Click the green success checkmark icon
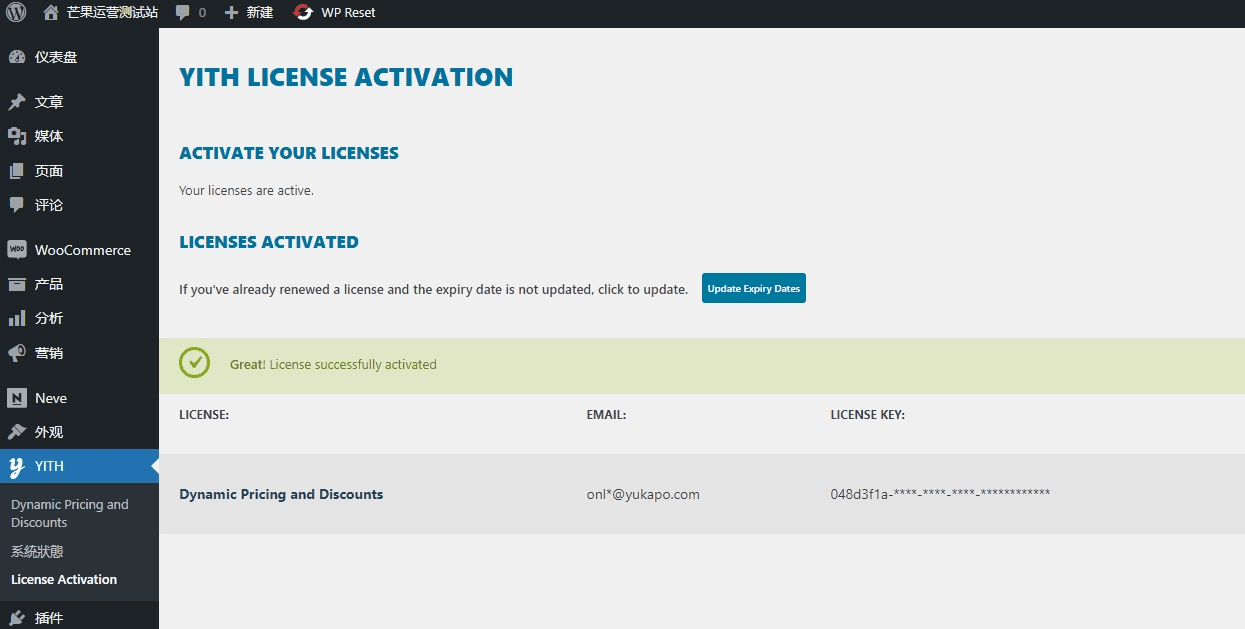The image size is (1245, 629). coord(194,362)
